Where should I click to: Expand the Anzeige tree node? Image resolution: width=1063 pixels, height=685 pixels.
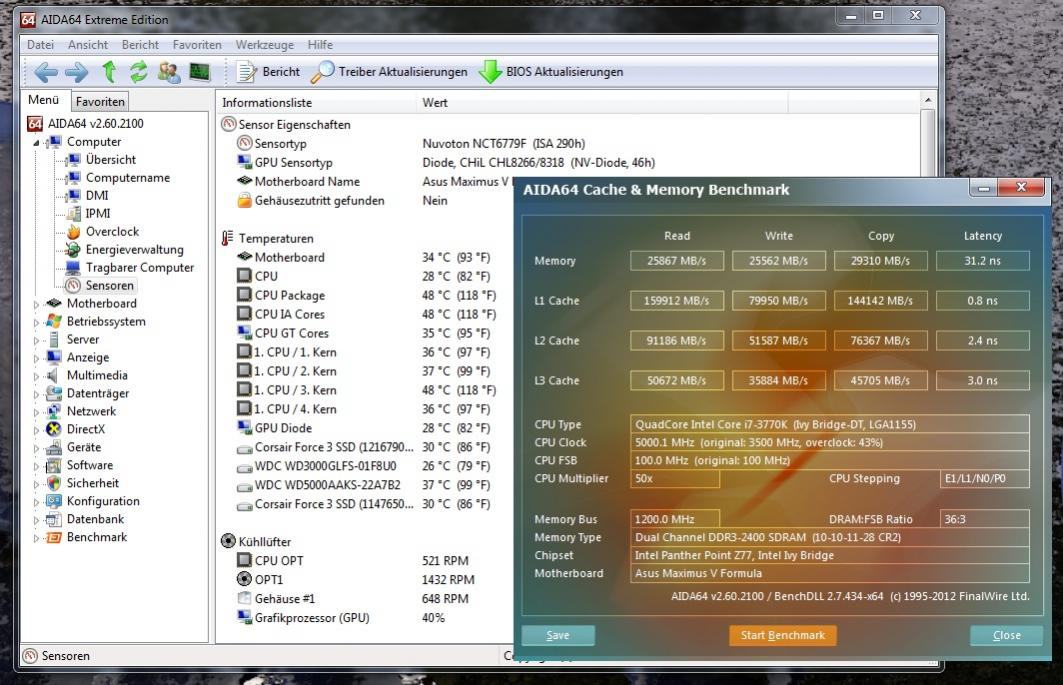click(x=36, y=358)
